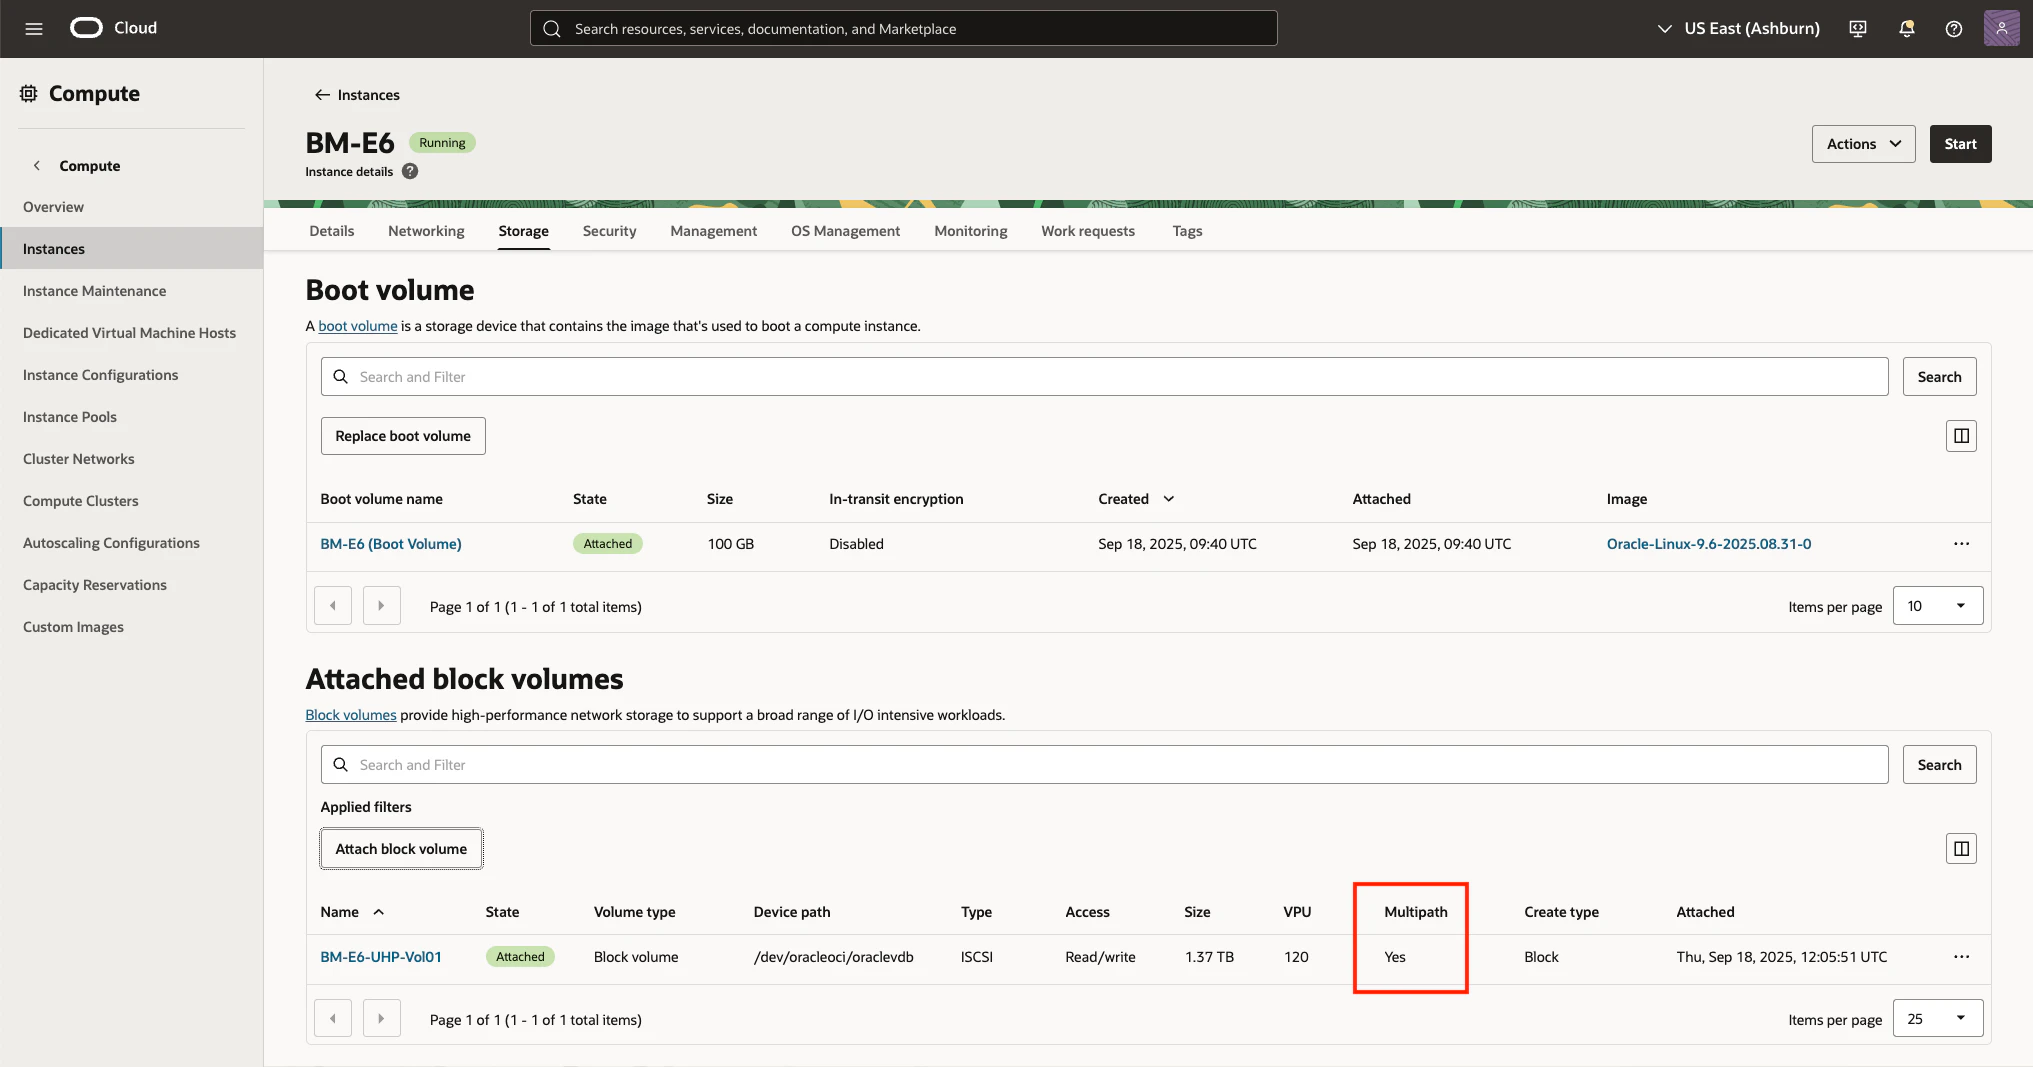Focus block volumes Search and Filter field
Viewport: 2033px width, 1067px height.
[1104, 765]
